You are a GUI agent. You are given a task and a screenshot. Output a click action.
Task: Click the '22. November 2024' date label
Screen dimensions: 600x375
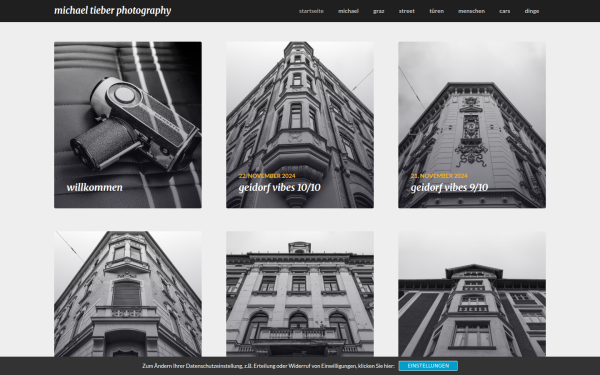[x=267, y=176]
